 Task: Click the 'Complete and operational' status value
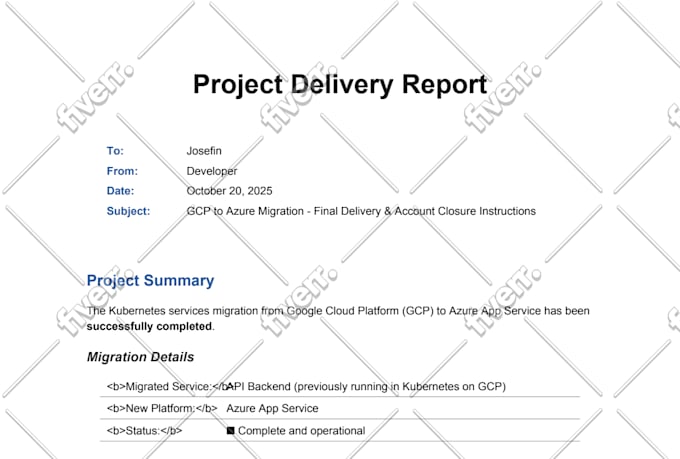[x=301, y=431]
